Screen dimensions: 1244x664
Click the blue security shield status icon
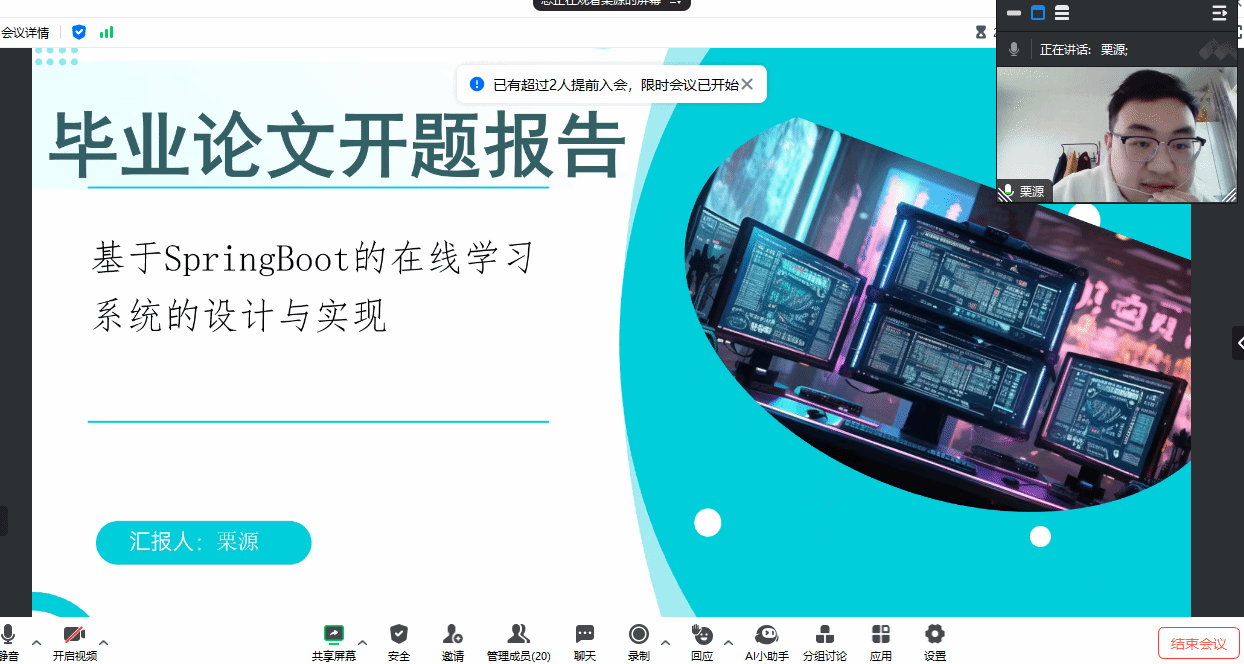coord(79,32)
